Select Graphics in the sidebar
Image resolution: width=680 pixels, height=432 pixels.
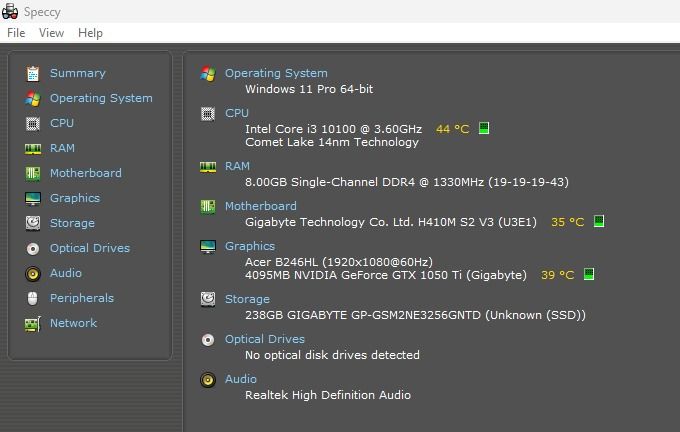click(x=75, y=198)
